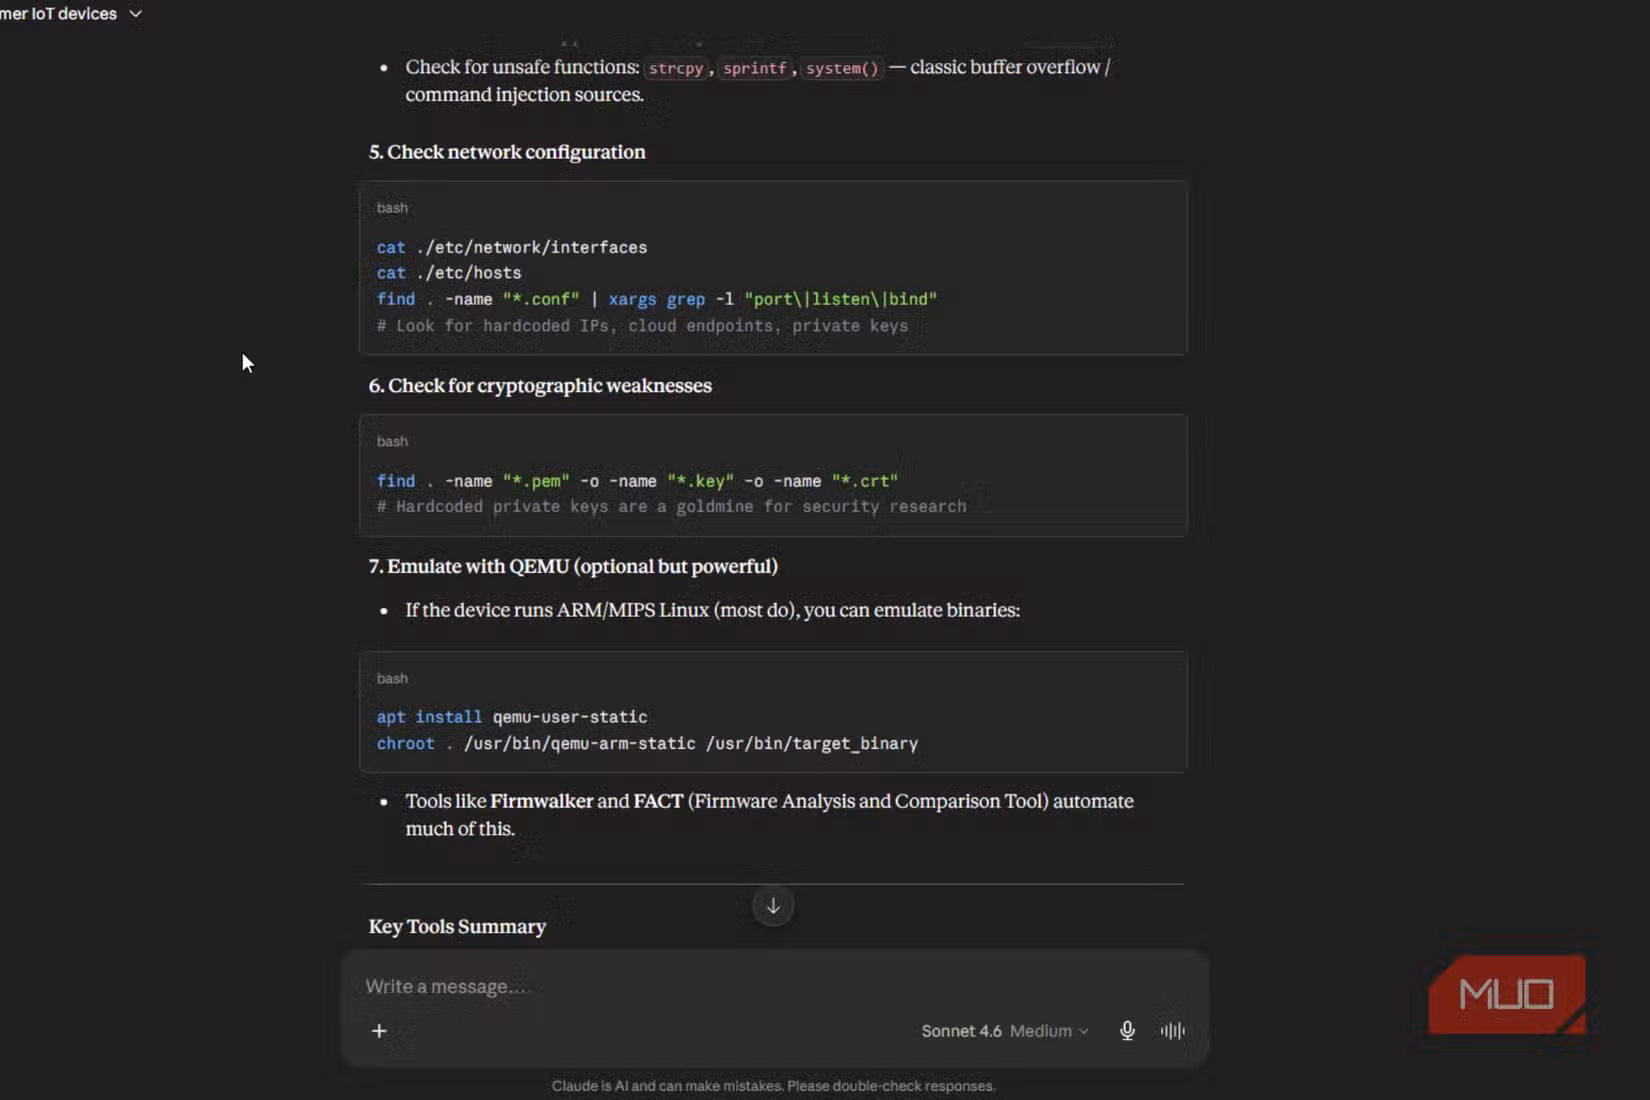This screenshot has height=1100, width=1650.
Task: Click the "7. Emulate with QEMU" heading
Action: pyautogui.click(x=573, y=566)
